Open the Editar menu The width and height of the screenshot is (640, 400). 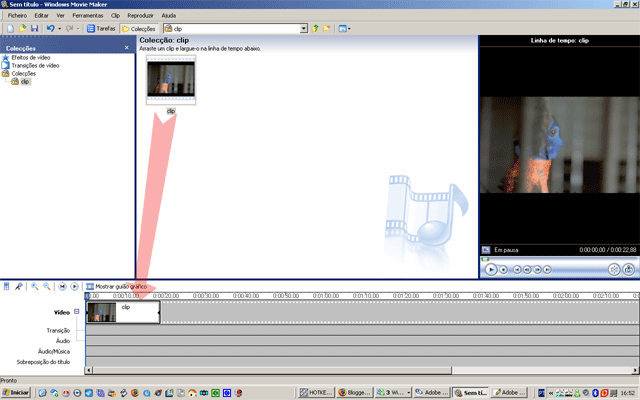coord(41,16)
